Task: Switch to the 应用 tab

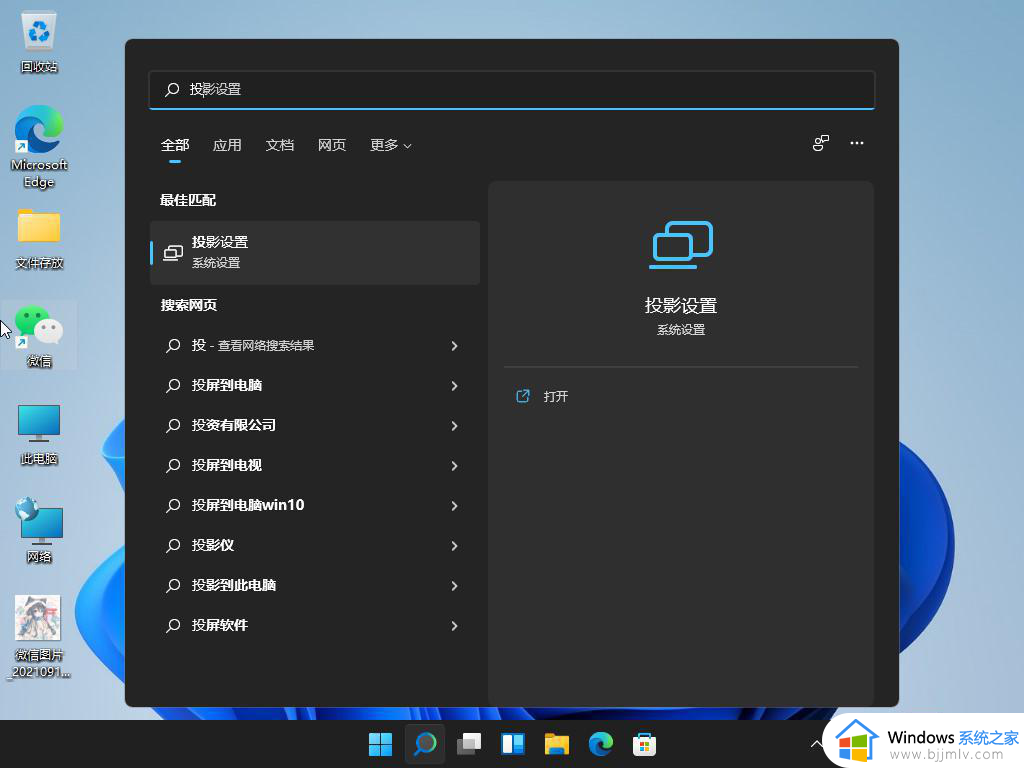Action: (x=227, y=145)
